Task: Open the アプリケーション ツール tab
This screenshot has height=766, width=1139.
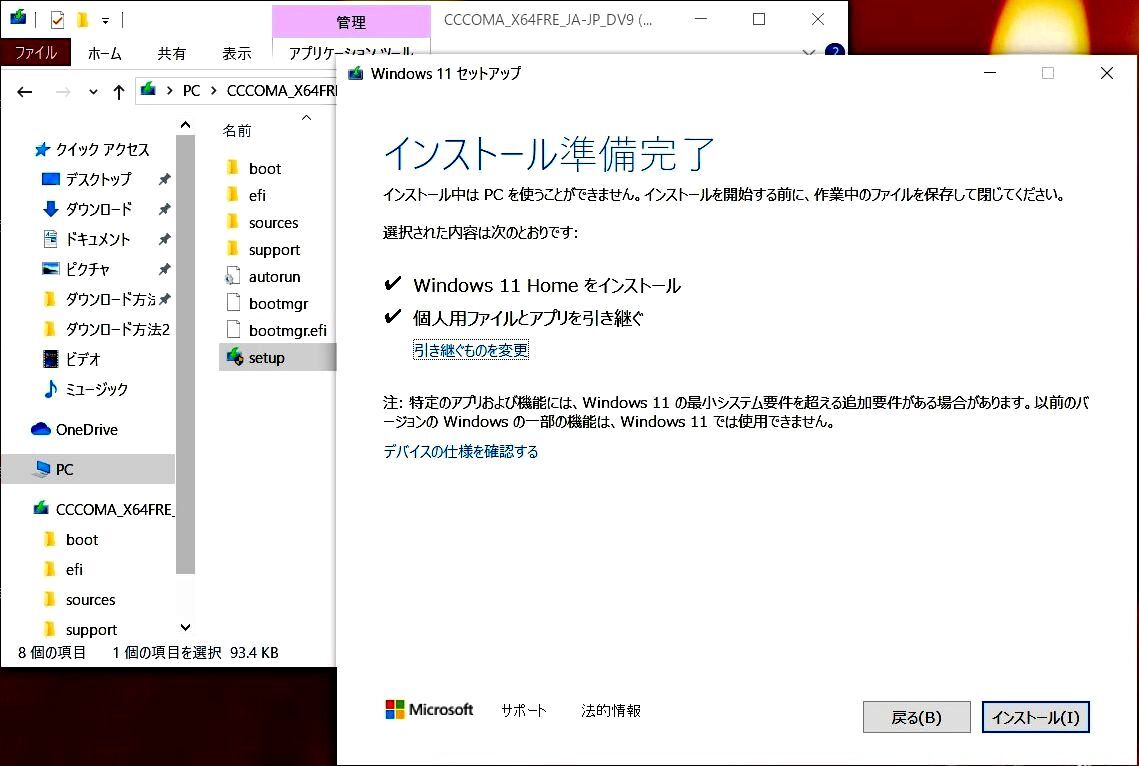Action: tap(351, 52)
